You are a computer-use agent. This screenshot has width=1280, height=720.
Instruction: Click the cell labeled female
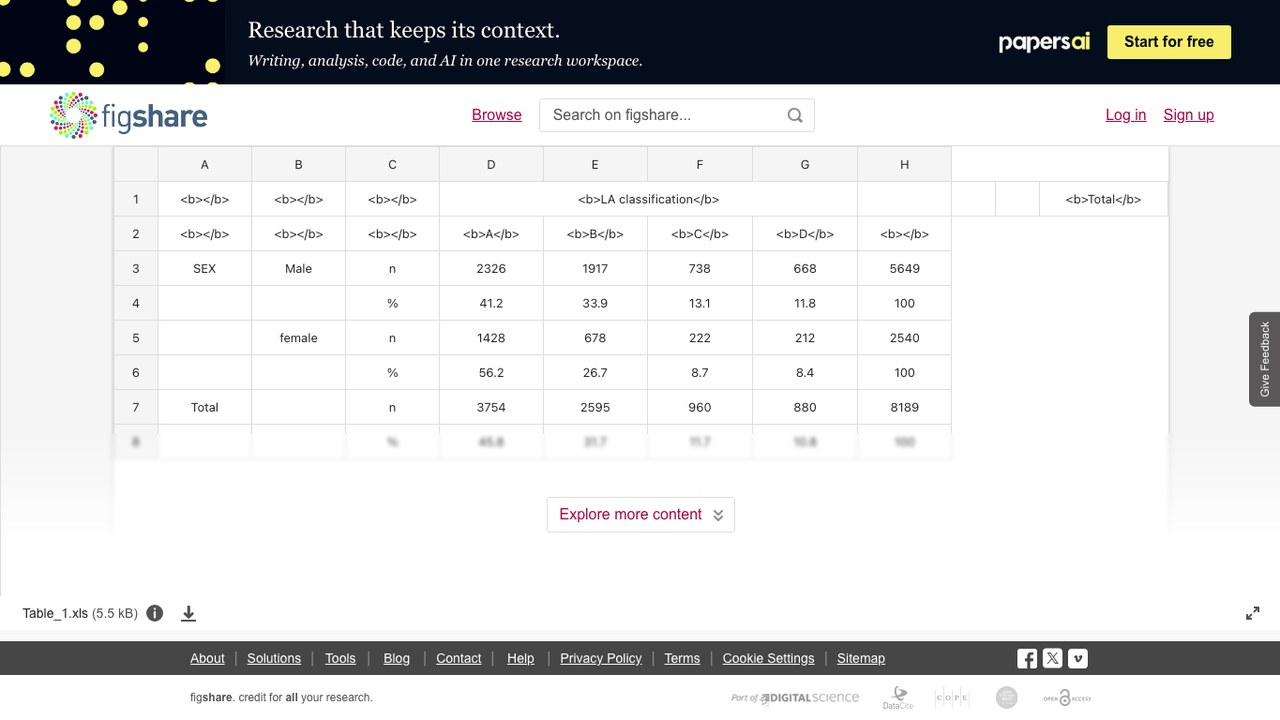pos(298,338)
